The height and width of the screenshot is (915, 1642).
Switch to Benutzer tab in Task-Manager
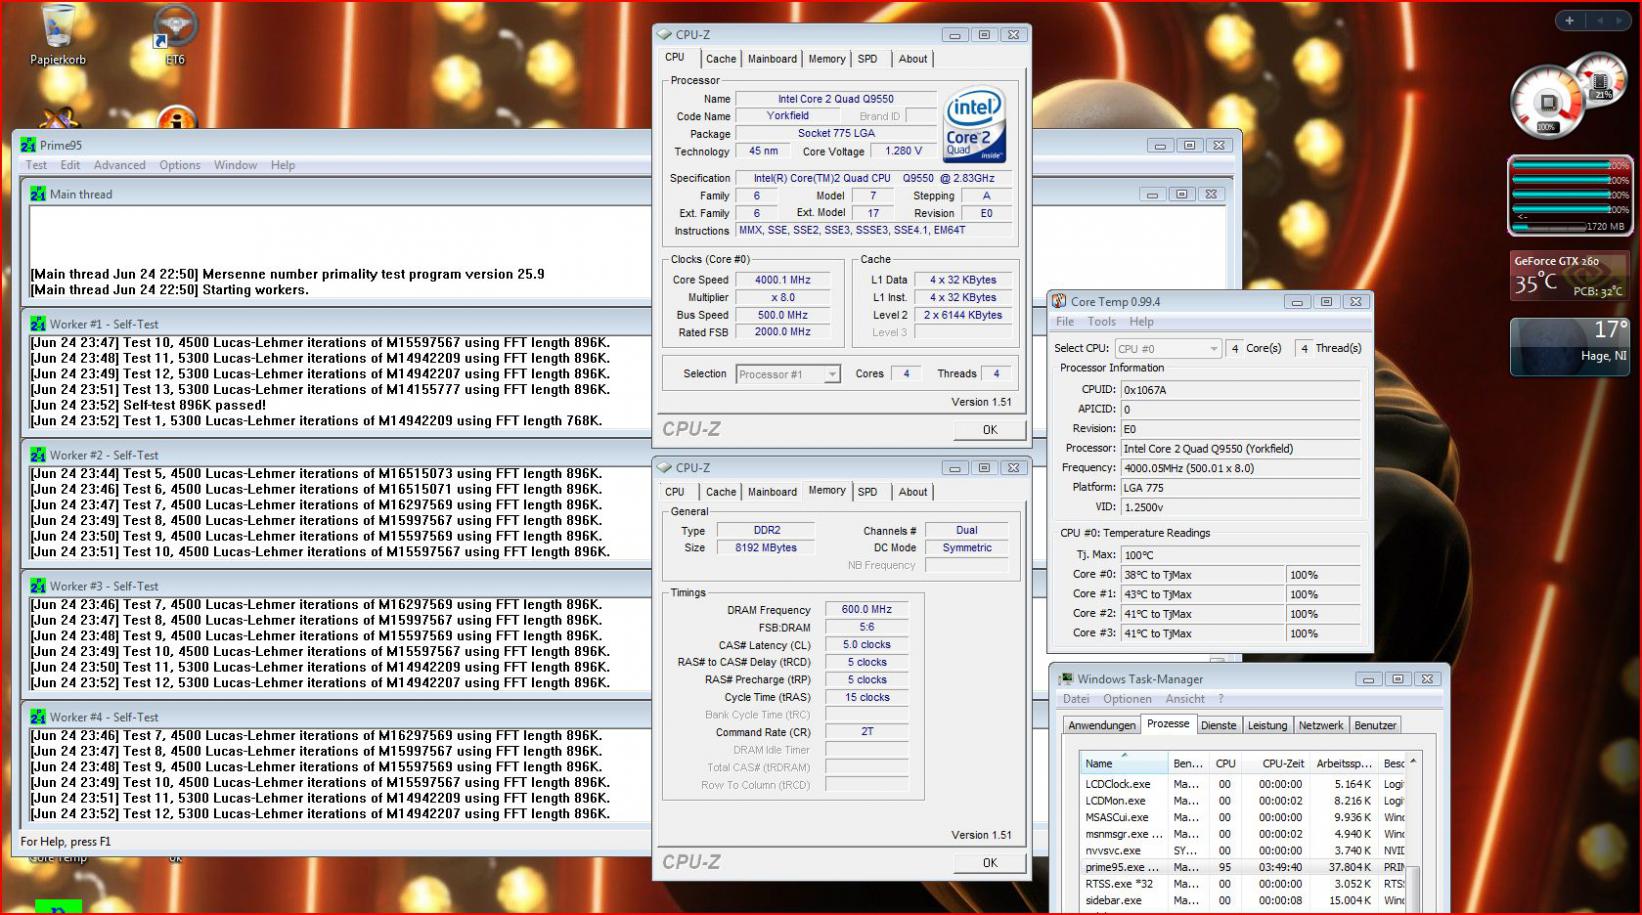[x=1375, y=726]
